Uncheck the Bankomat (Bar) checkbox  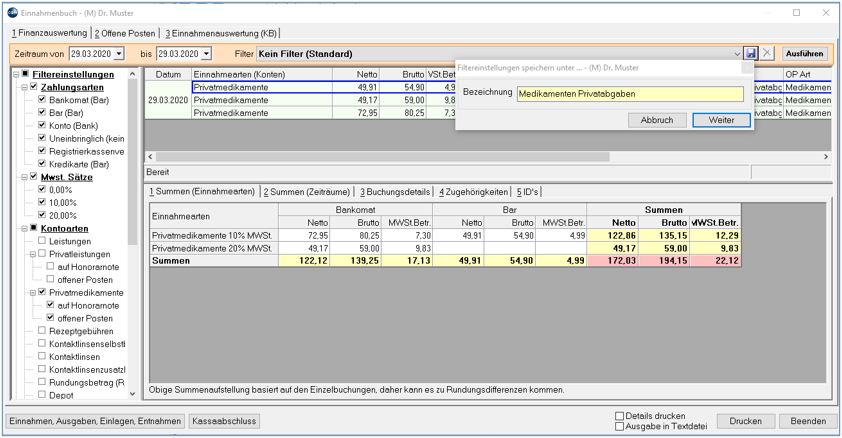click(x=42, y=99)
